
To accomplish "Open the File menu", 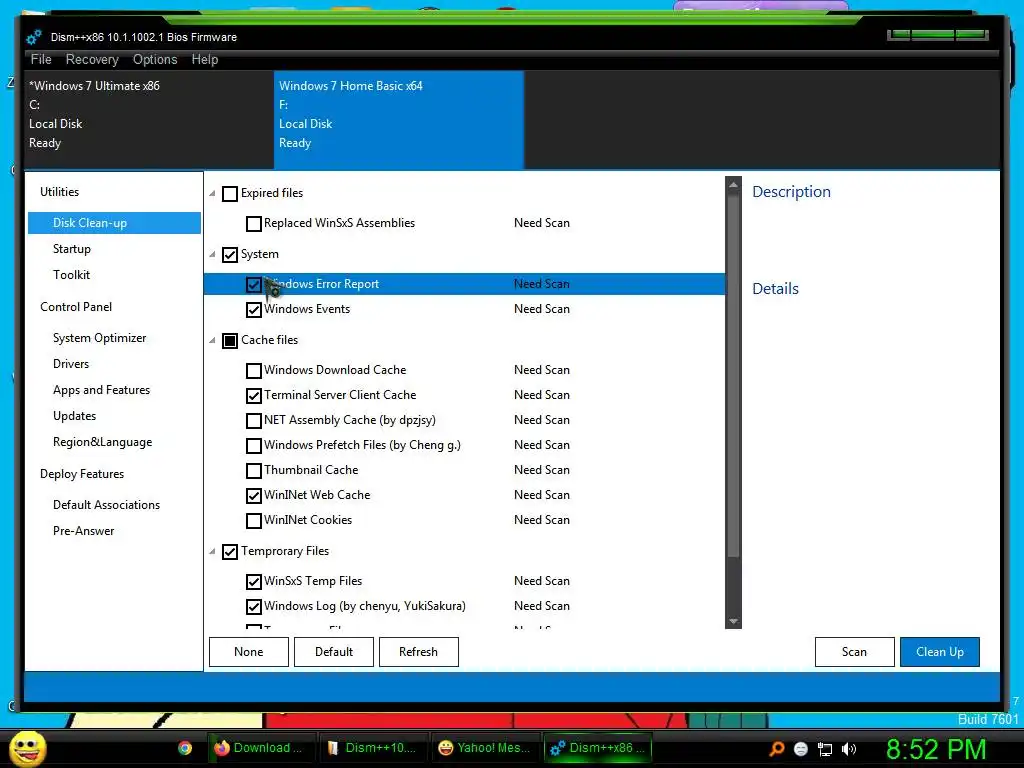I will pos(41,59).
